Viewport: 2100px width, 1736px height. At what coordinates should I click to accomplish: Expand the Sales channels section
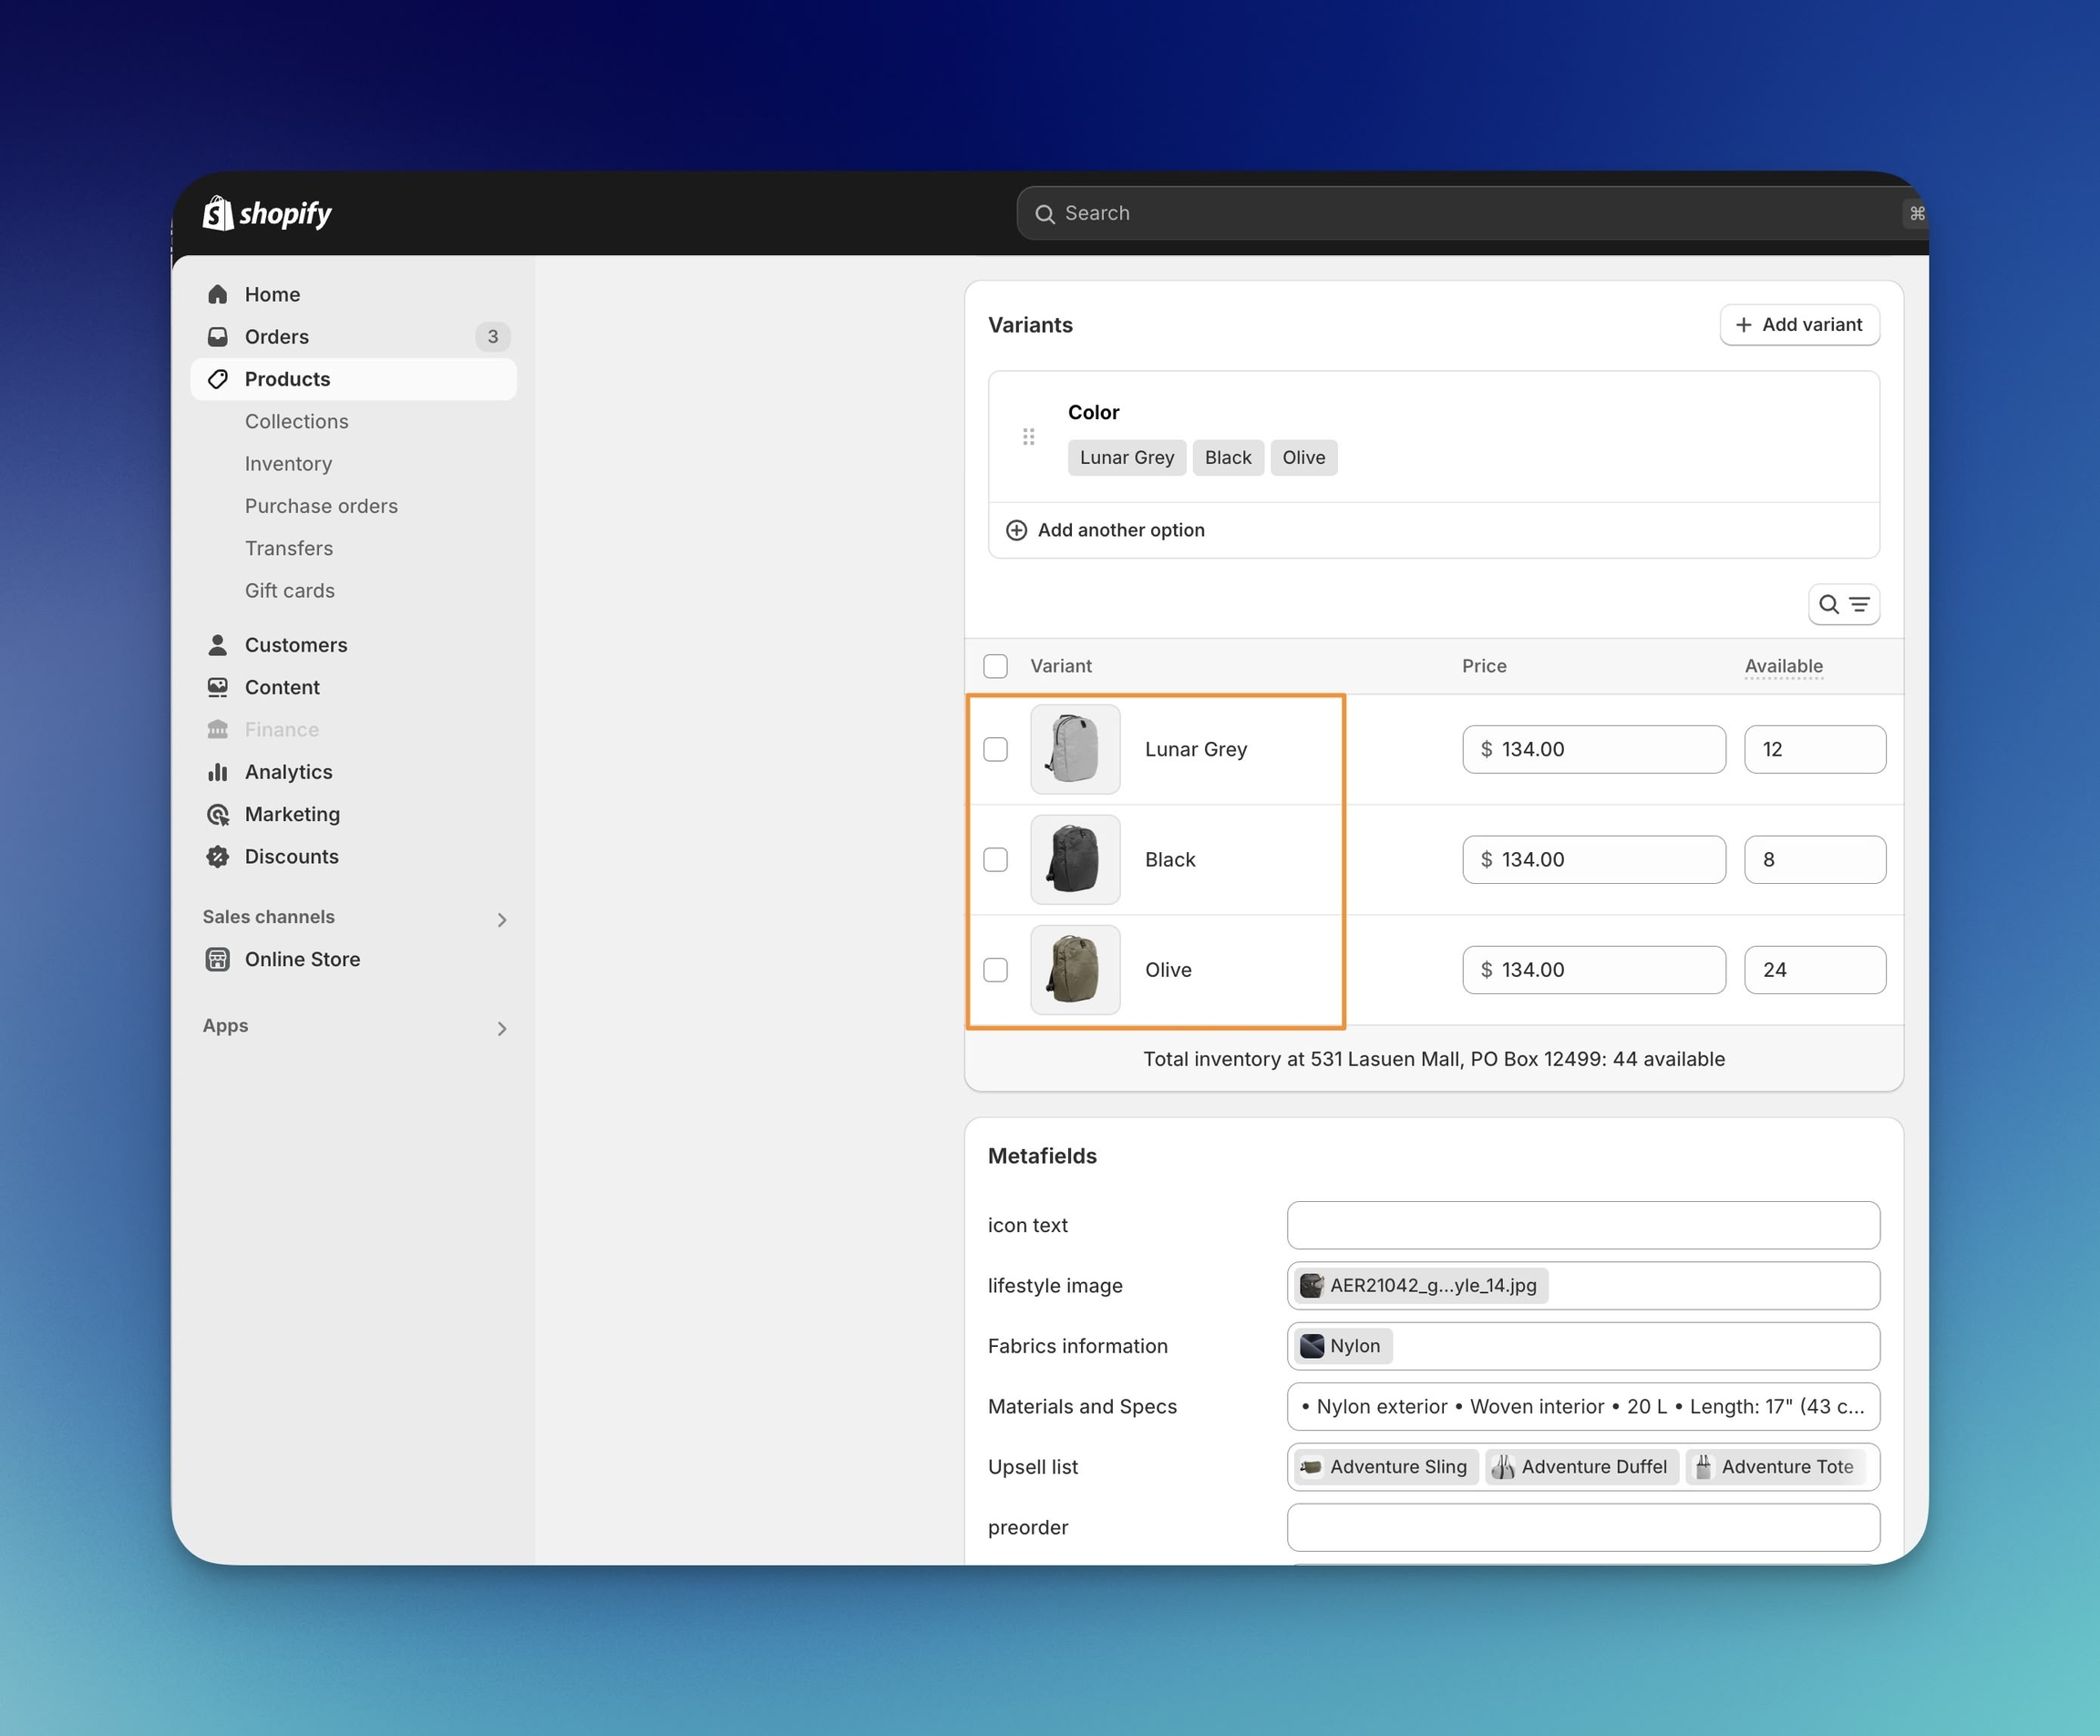click(502, 919)
